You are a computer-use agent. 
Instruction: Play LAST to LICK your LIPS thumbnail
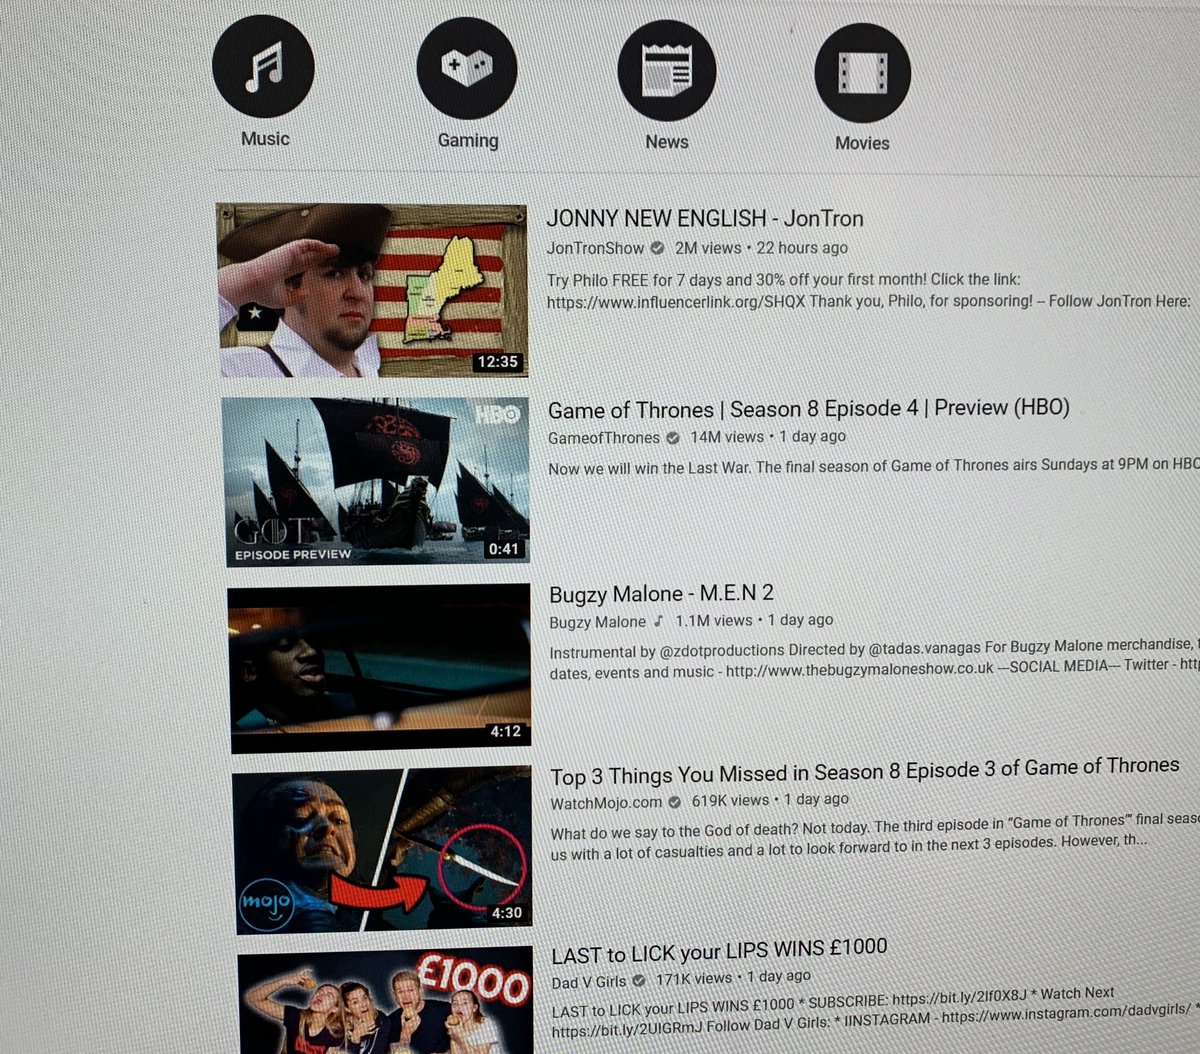[x=387, y=1002]
